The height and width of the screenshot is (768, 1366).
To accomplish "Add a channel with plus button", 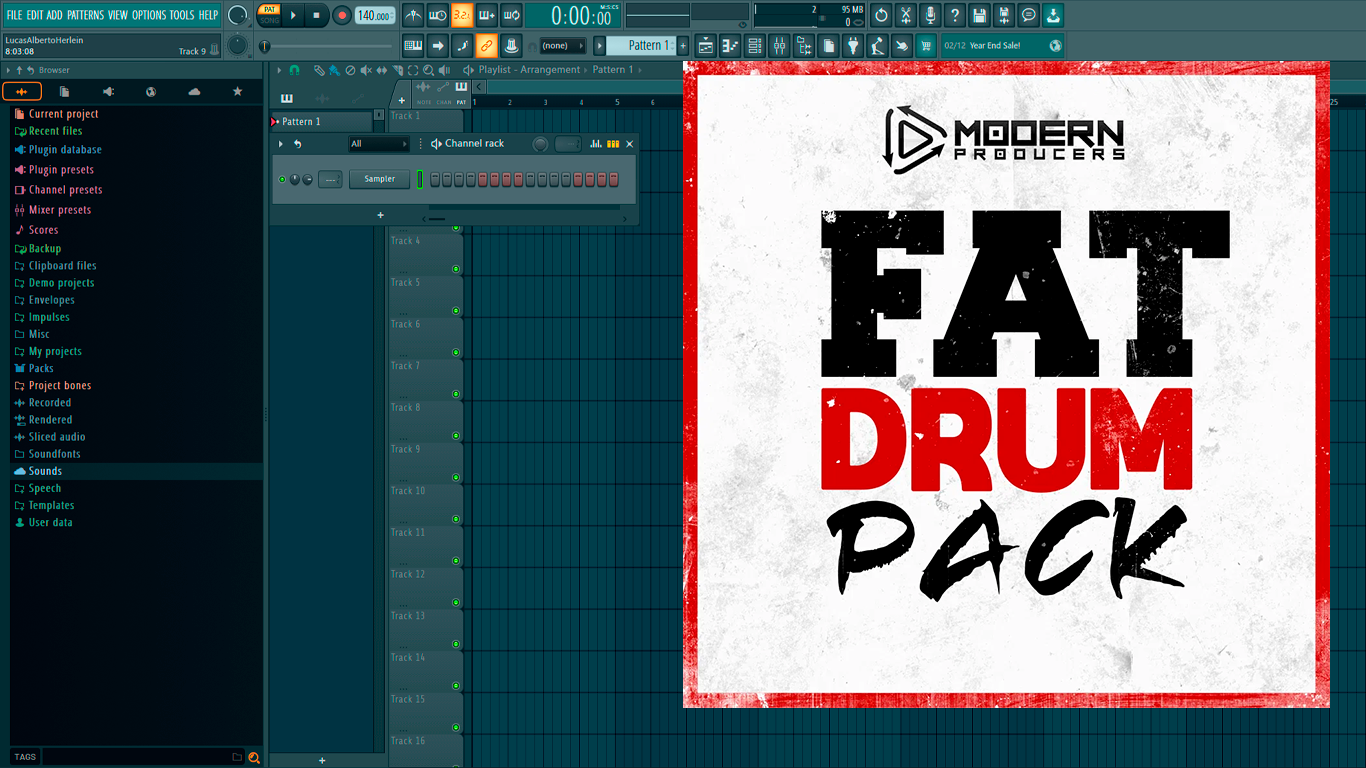I will click(380, 215).
